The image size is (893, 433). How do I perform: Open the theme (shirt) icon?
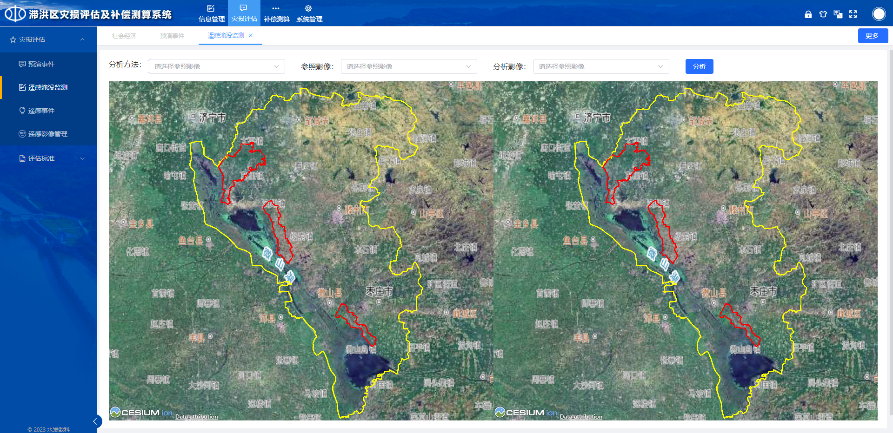(x=823, y=14)
